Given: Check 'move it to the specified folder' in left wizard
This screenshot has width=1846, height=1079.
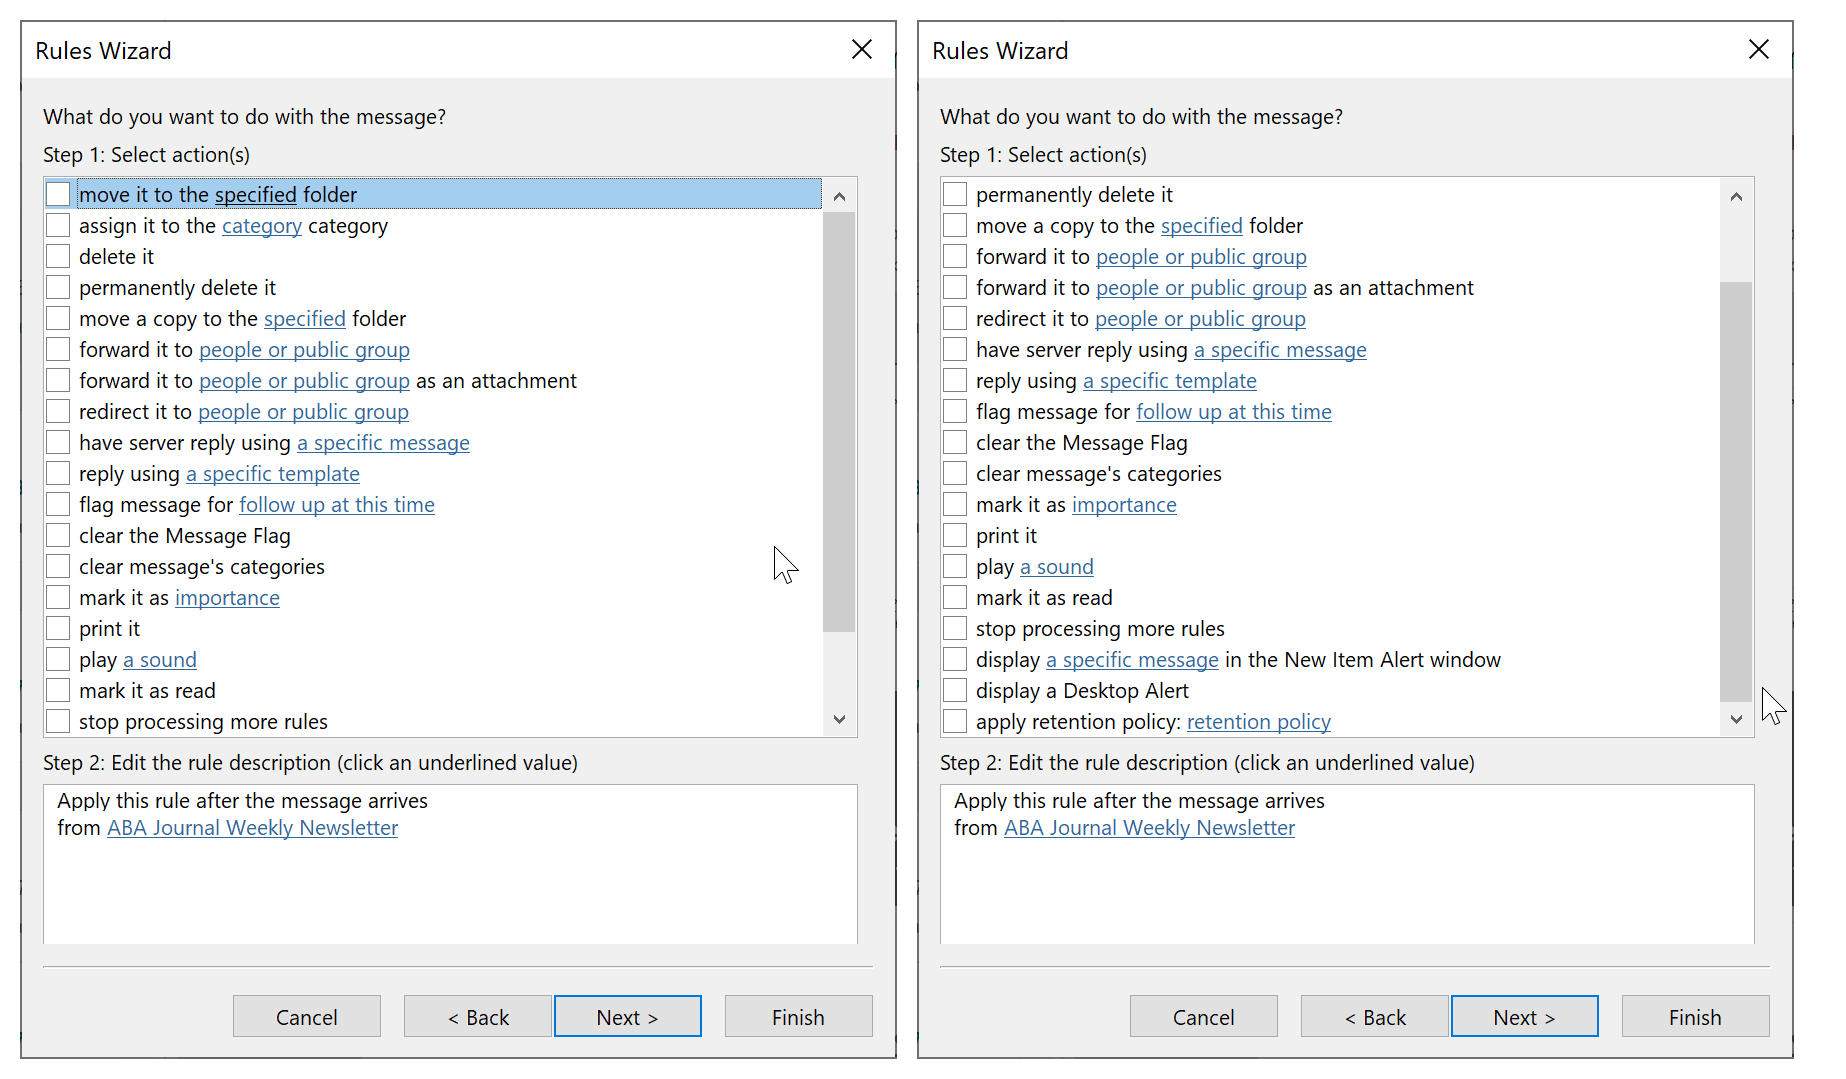Looking at the screenshot, I should pos(58,194).
